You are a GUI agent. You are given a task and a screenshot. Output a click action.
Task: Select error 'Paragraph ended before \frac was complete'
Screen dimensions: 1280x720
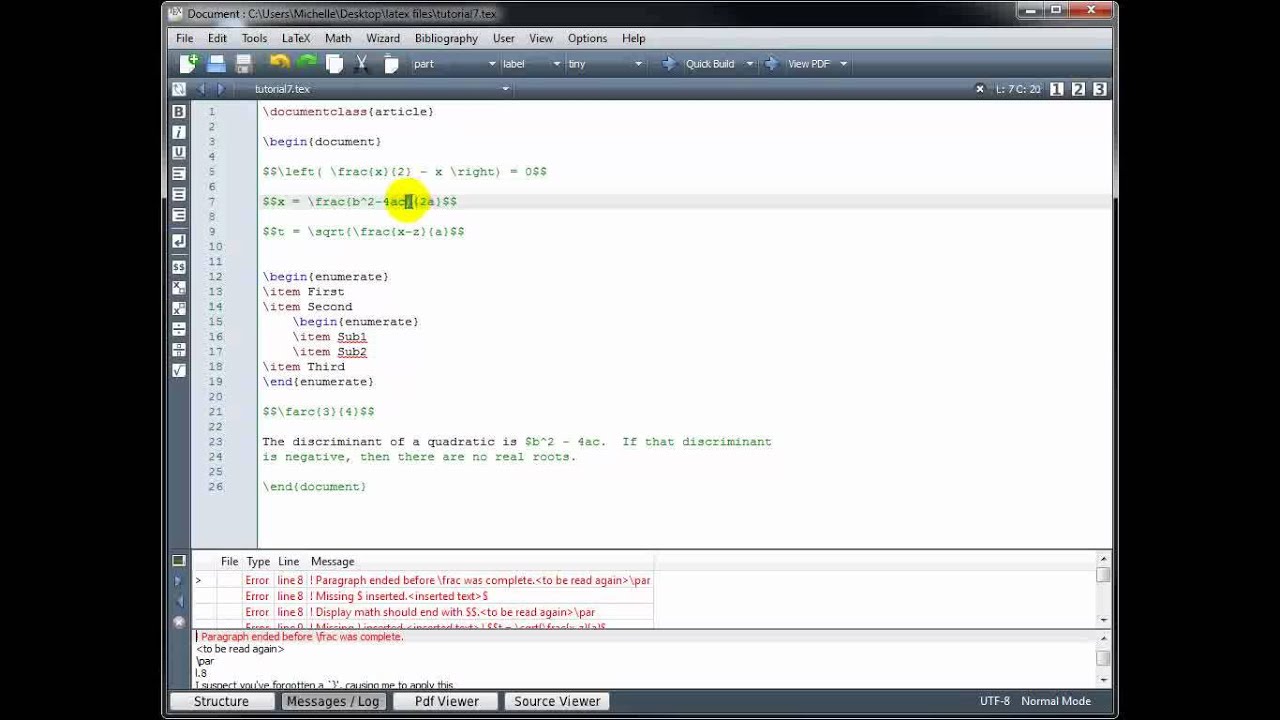point(423,580)
